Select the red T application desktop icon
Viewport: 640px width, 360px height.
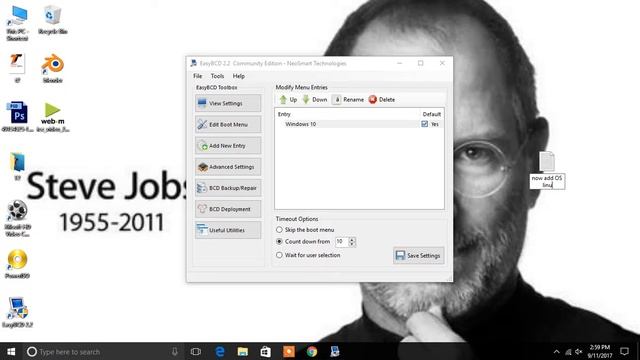(x=17, y=68)
